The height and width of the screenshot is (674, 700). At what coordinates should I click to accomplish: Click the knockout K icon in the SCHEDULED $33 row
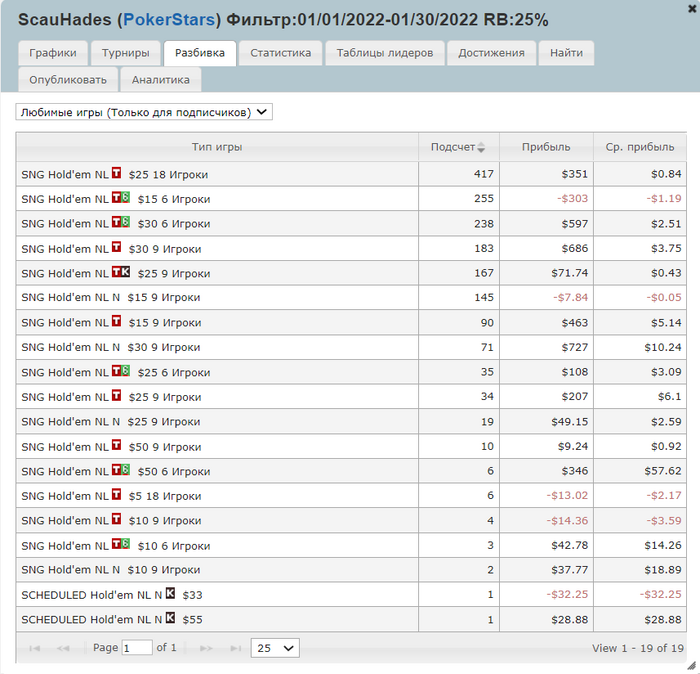coord(170,593)
